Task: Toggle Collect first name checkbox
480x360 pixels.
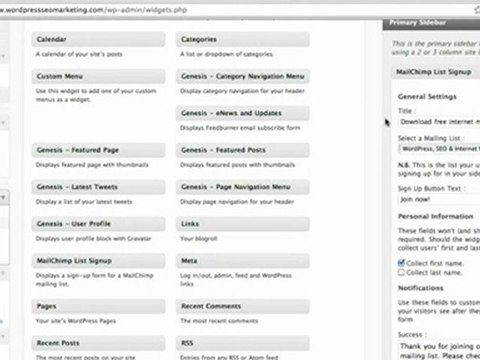Action: click(401, 263)
